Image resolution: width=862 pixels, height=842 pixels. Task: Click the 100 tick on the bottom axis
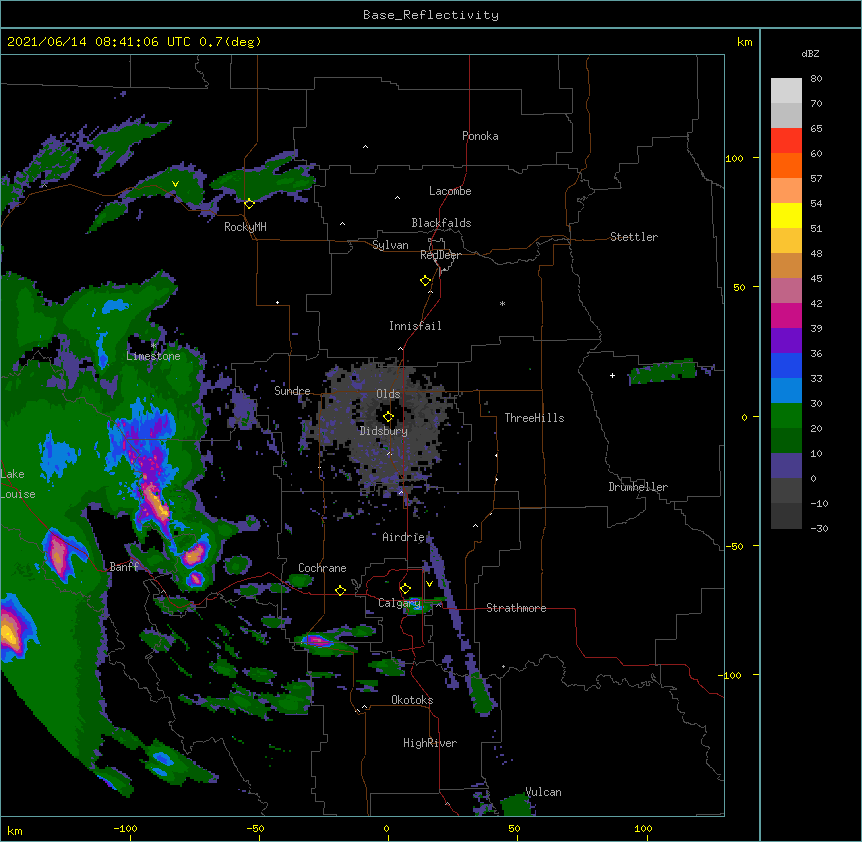[x=643, y=828]
